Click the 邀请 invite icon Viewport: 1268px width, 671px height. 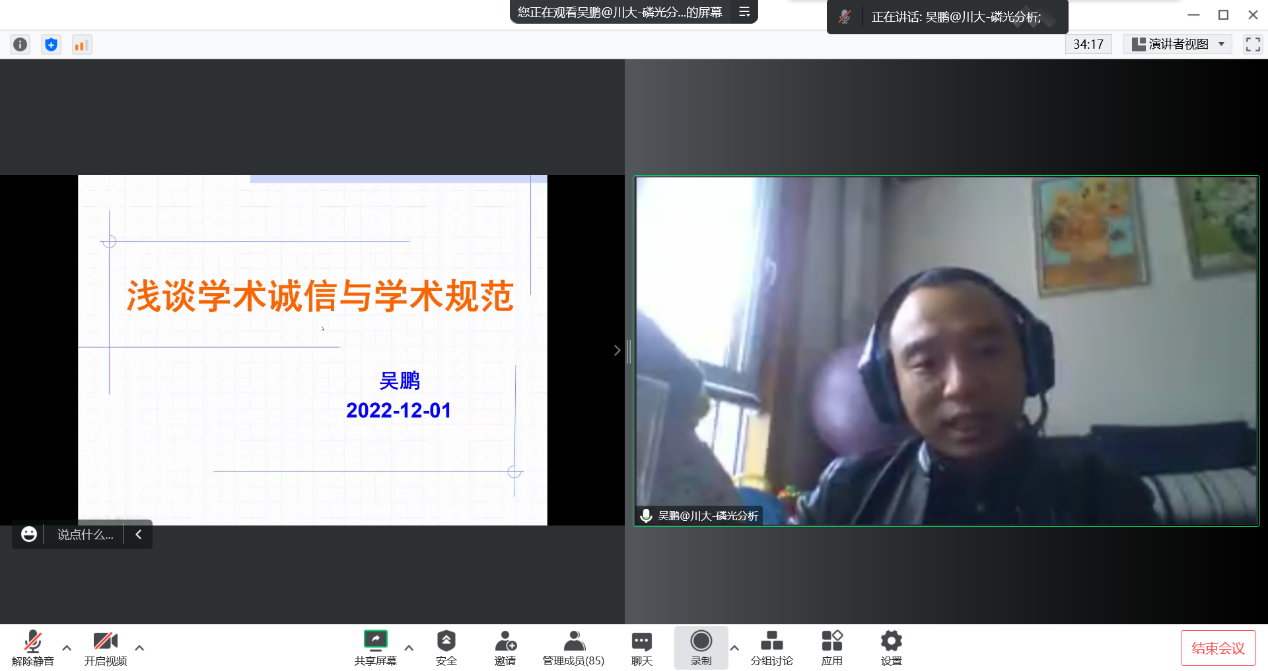pos(505,647)
